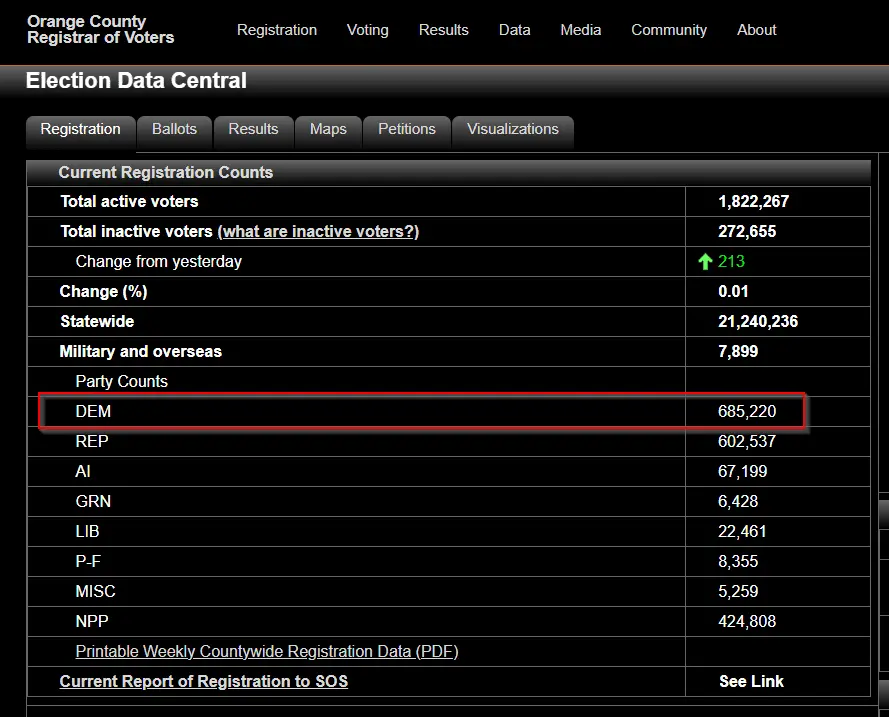Screen dimensions: 889x717
Task: Click the See Link cell
Action: 751,682
